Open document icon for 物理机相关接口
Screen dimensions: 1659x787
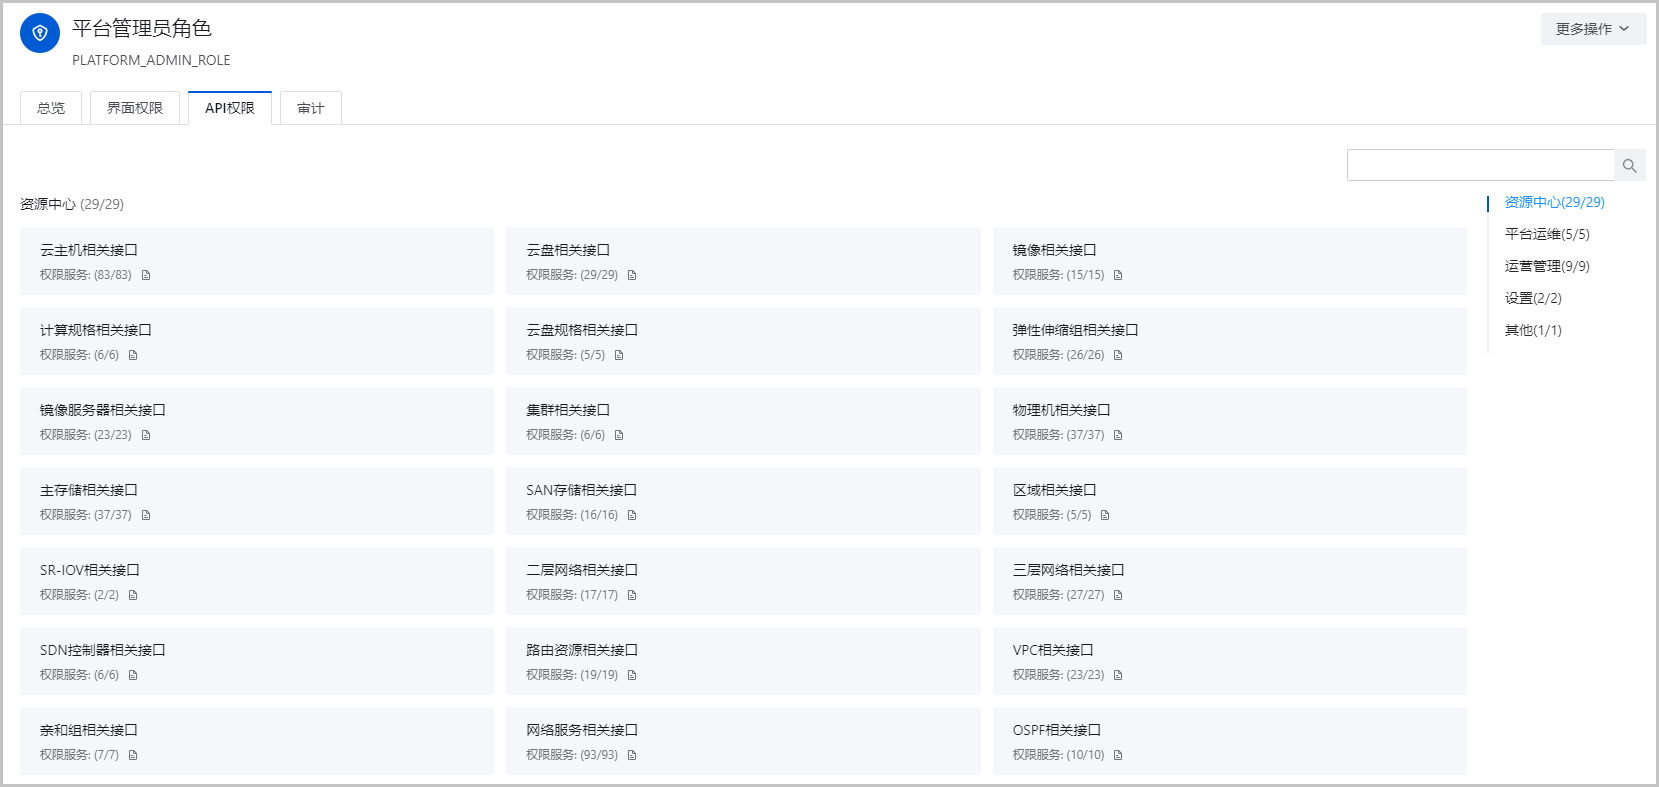coord(1118,435)
